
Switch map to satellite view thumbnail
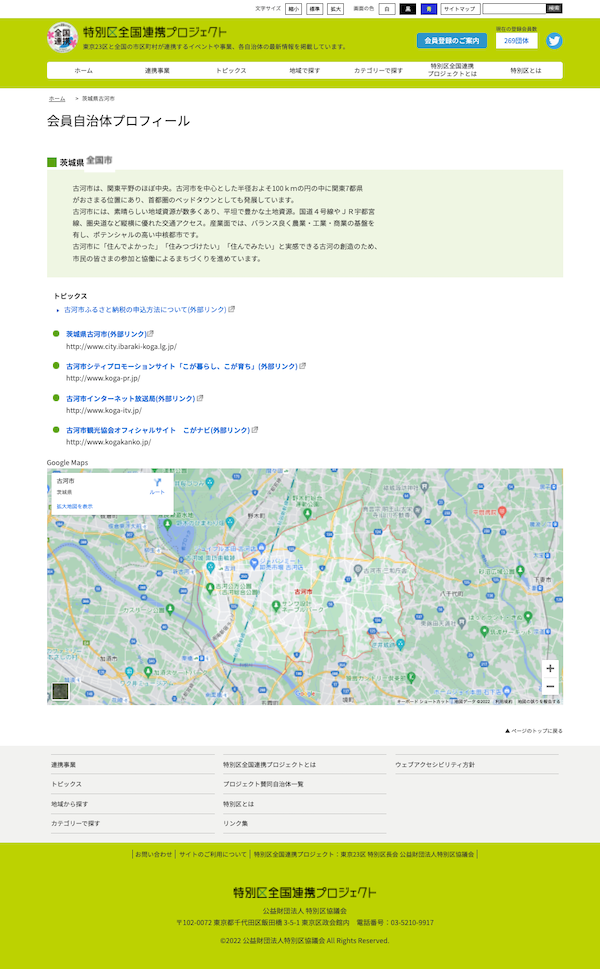61,690
